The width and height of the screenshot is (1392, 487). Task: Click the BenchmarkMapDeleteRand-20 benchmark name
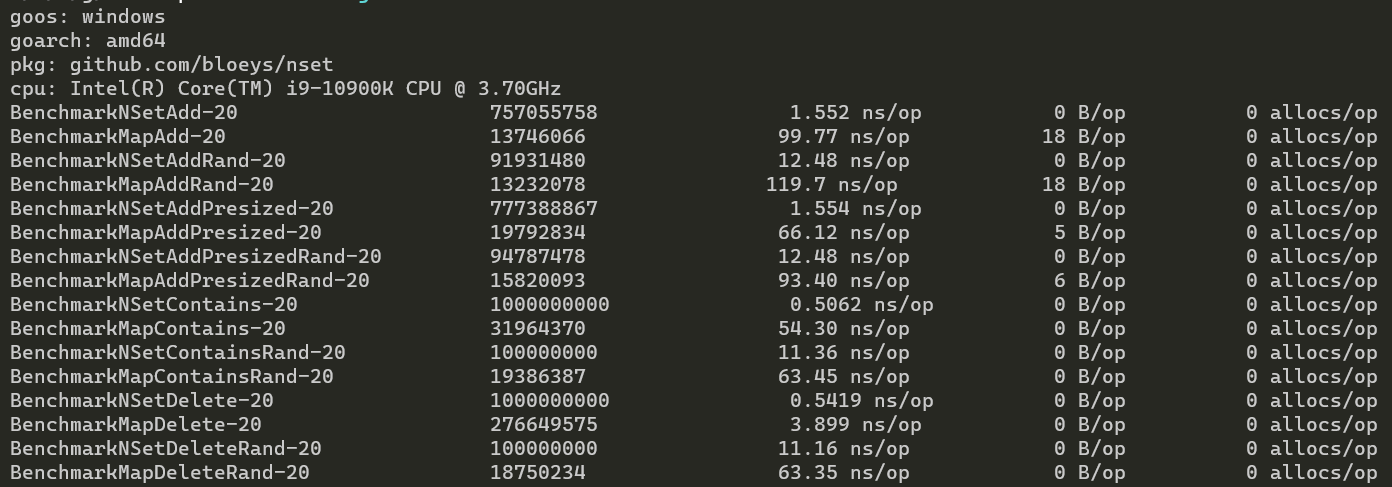[160, 473]
